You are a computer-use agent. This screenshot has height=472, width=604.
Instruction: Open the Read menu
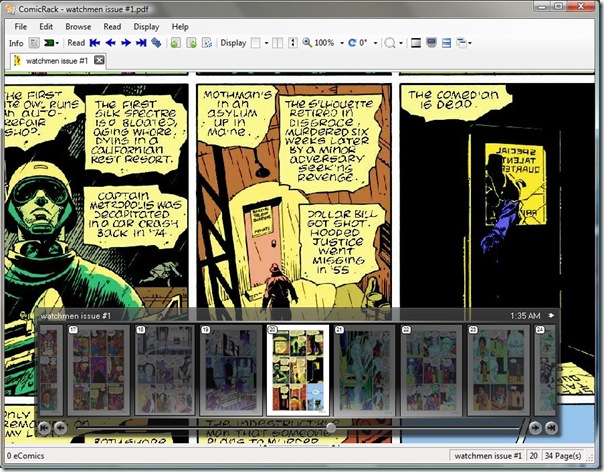[x=112, y=27]
